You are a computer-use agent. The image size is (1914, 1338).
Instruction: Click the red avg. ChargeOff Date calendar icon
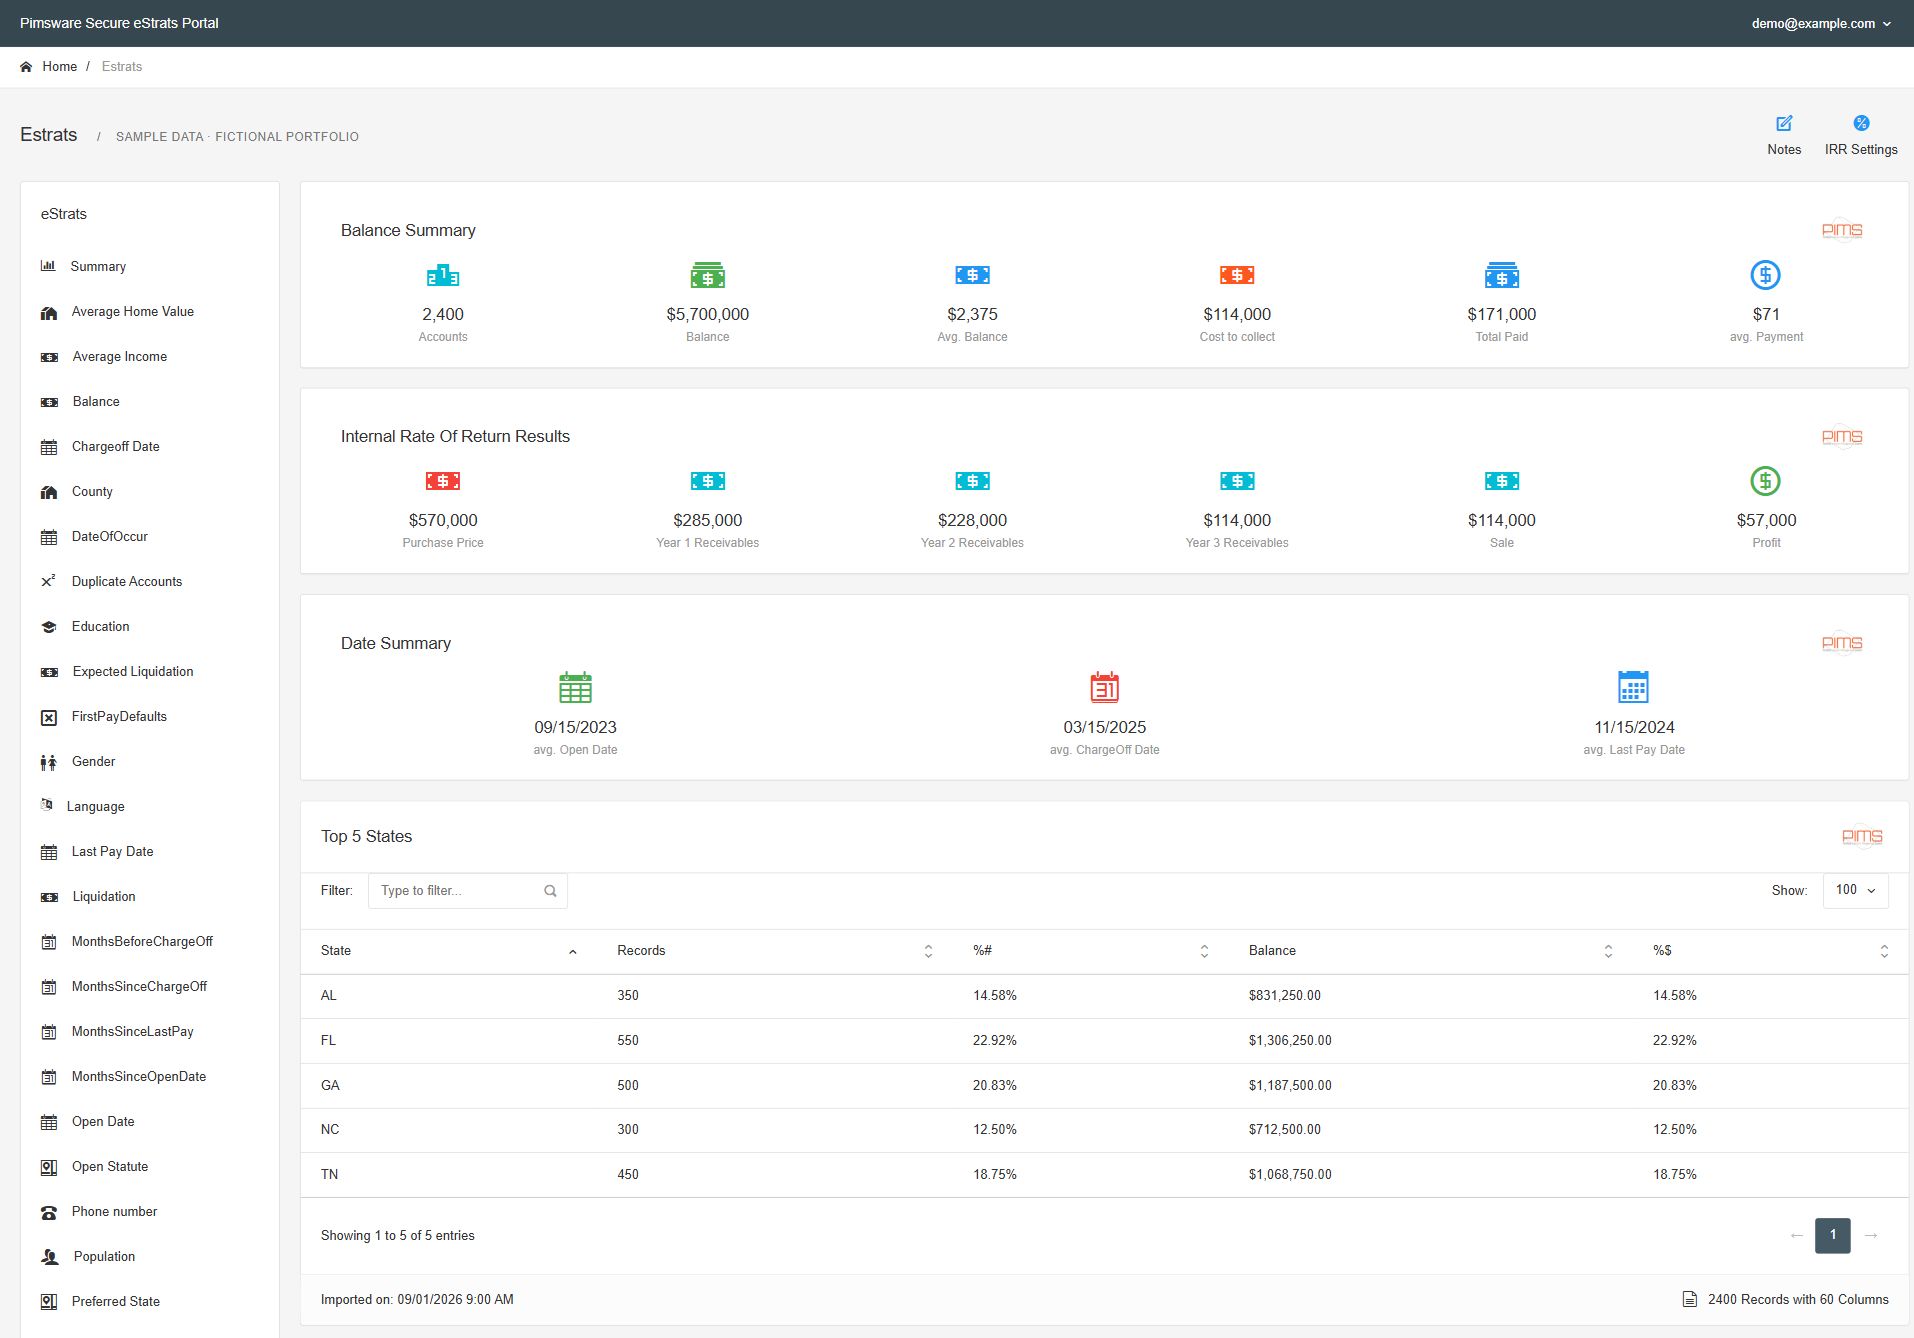click(1104, 687)
